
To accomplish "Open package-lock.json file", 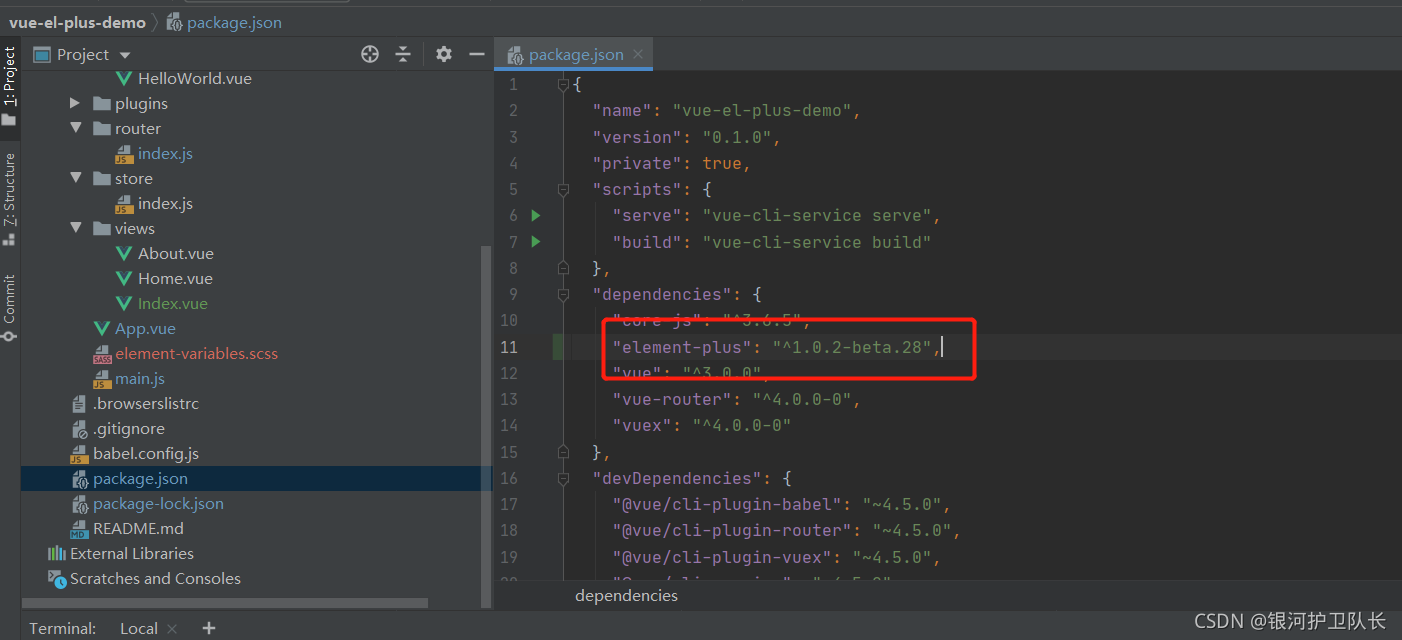I will [x=158, y=503].
